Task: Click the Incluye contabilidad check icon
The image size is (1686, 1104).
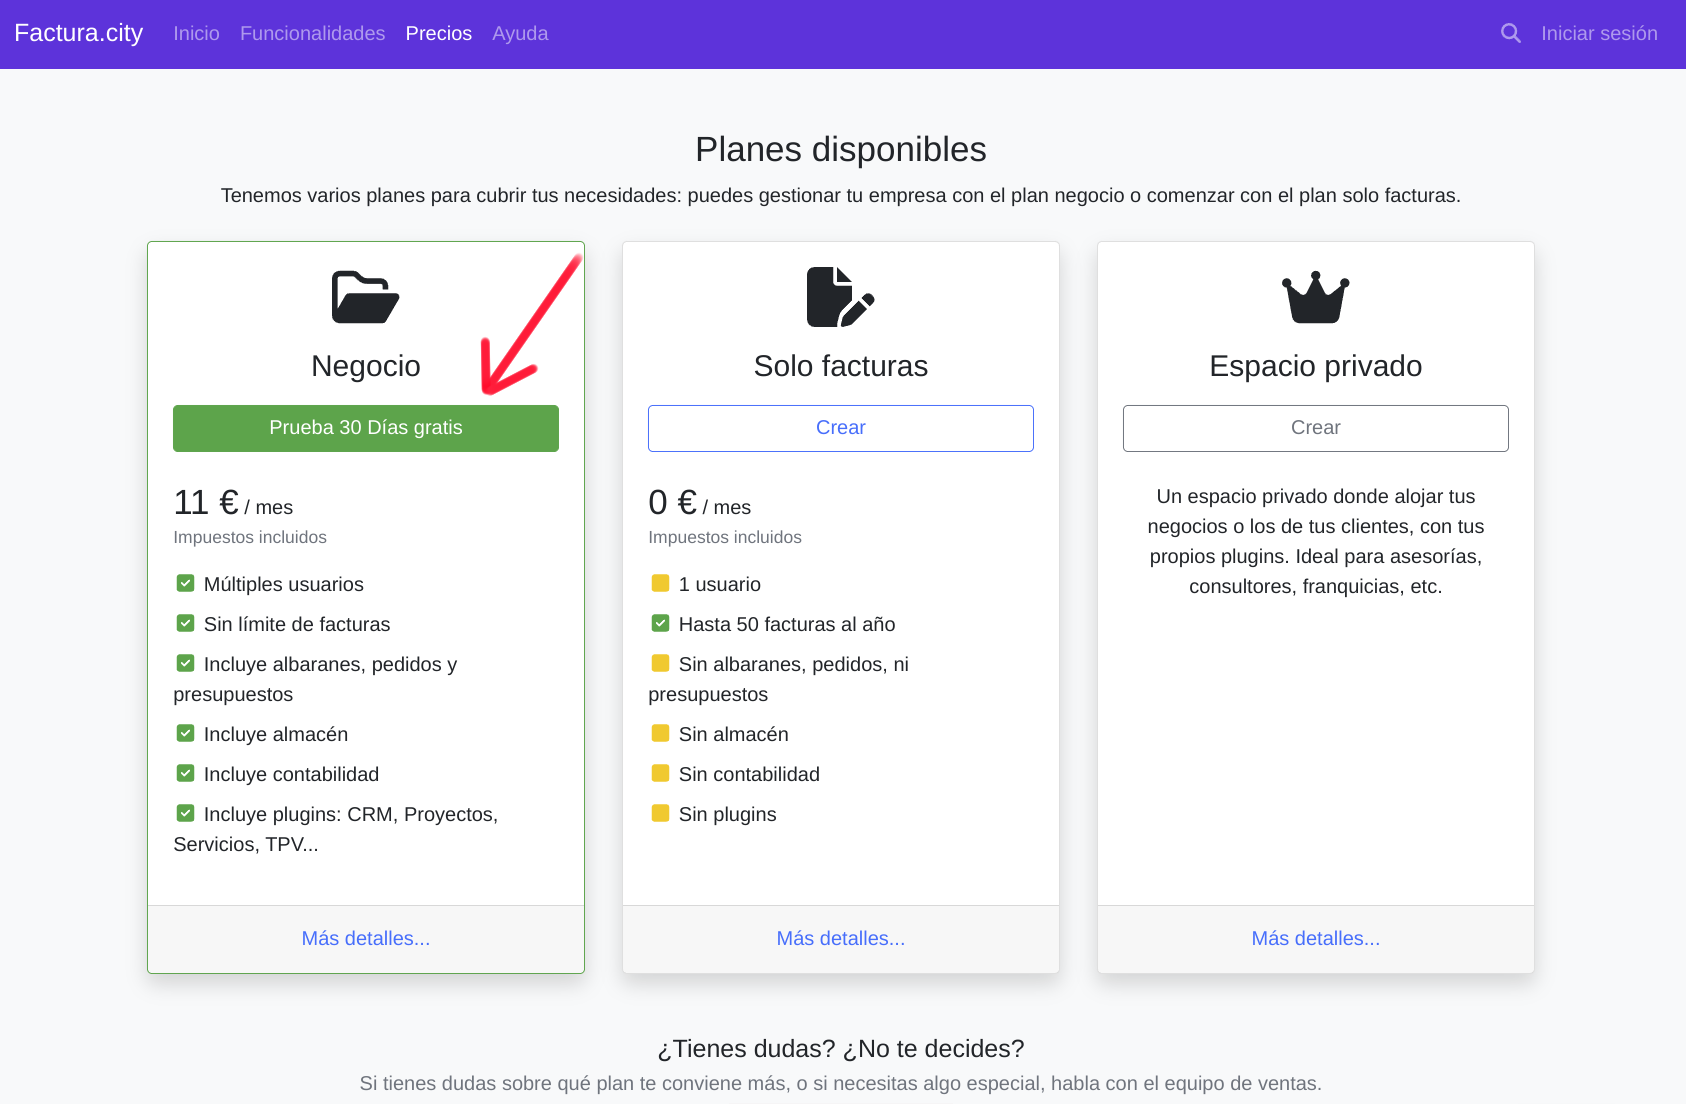Action: tap(185, 773)
